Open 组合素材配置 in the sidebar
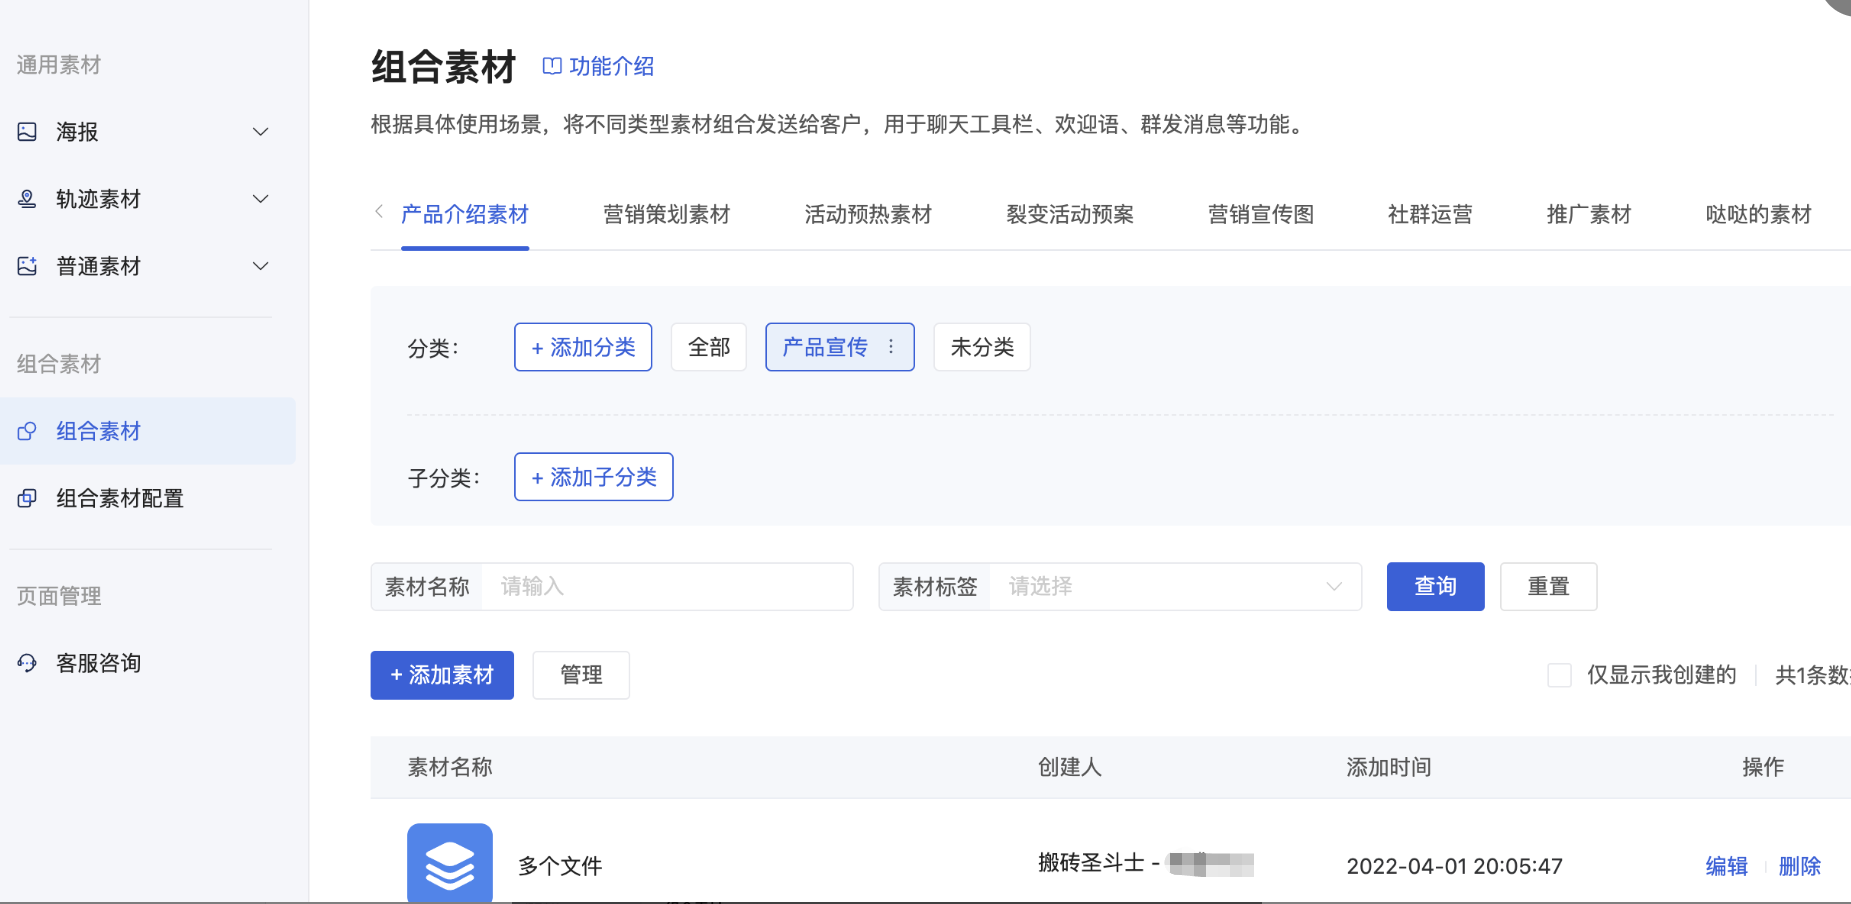 [x=148, y=498]
